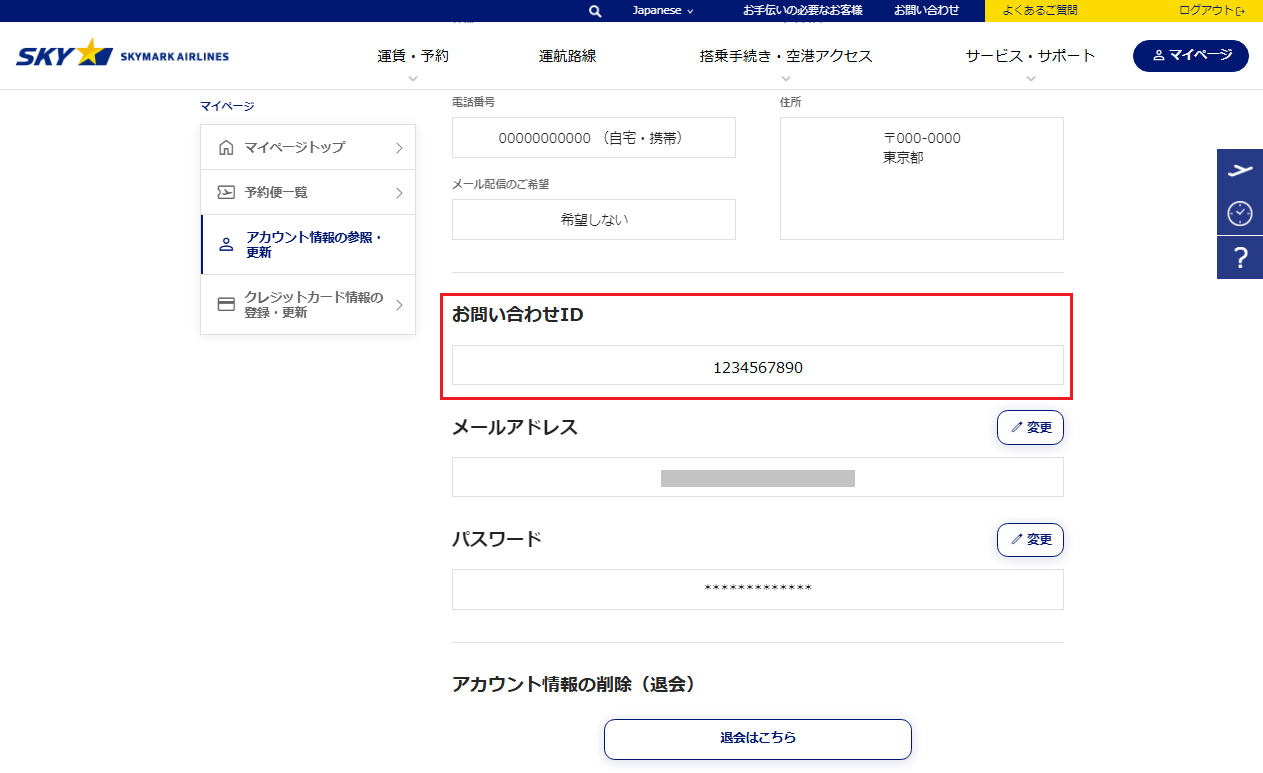Open the Japanese language dropdown
Viewport: 1263px width, 773px height.
click(662, 11)
